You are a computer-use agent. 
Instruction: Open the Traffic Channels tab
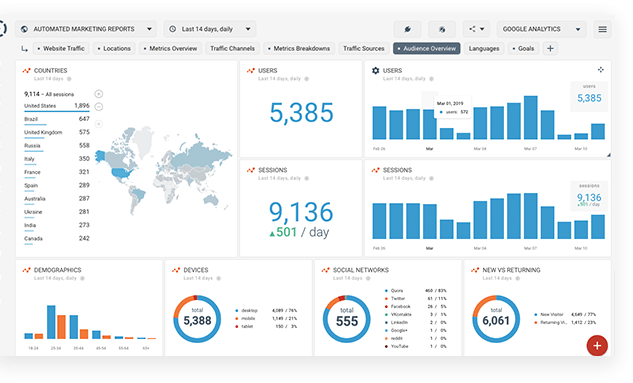click(x=232, y=48)
